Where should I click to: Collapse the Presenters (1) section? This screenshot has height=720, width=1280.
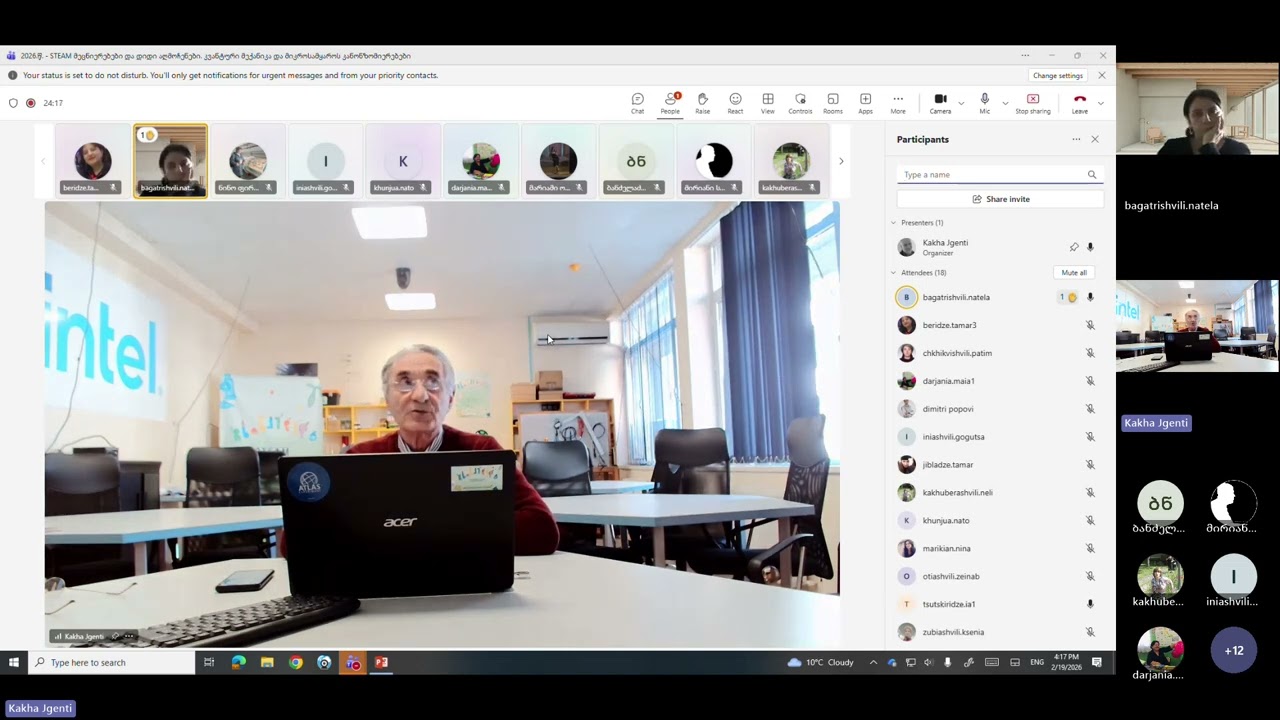pos(894,223)
